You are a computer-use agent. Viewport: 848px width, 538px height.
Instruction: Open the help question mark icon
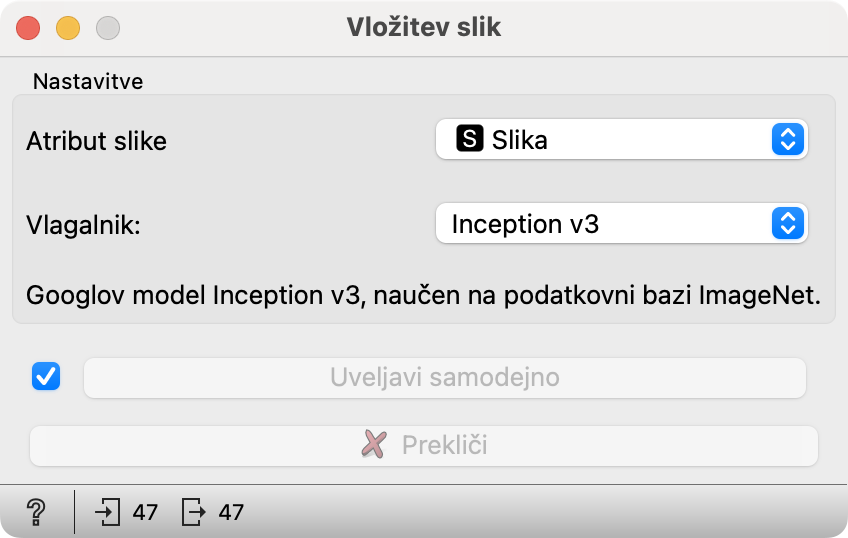pyautogui.click(x=36, y=512)
